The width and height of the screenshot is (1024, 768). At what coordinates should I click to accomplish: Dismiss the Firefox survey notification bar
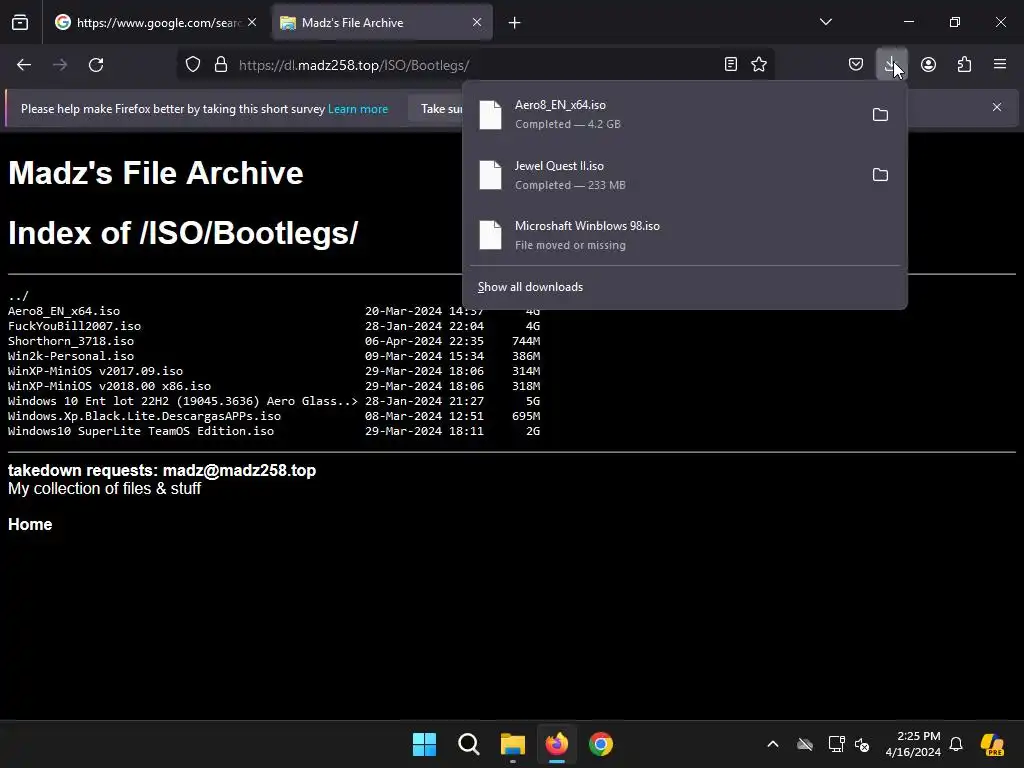point(997,107)
